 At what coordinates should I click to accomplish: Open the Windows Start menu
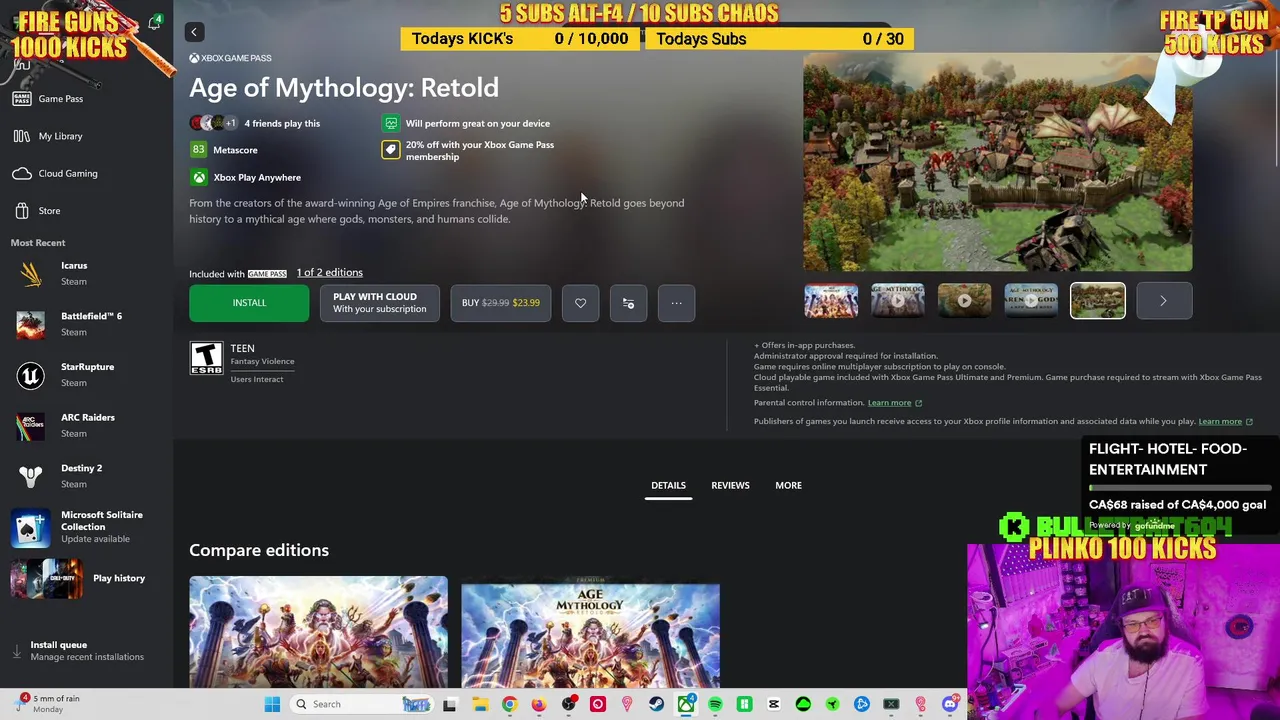pyautogui.click(x=272, y=704)
